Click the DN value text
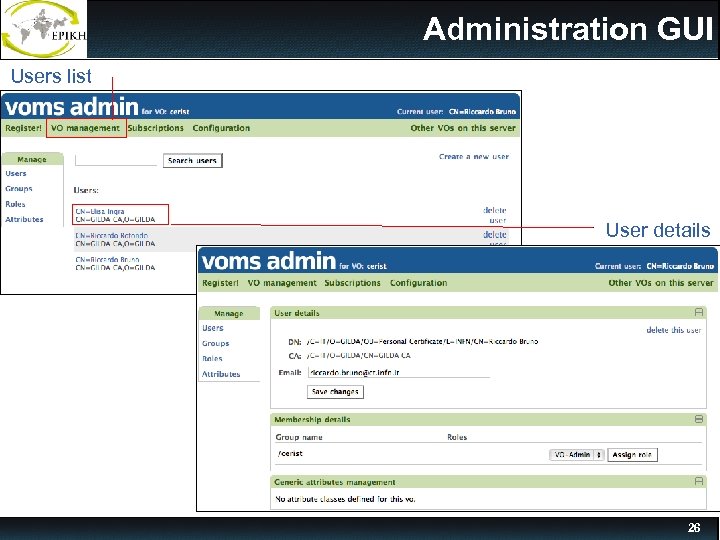This screenshot has height=540, width=720. click(x=422, y=342)
